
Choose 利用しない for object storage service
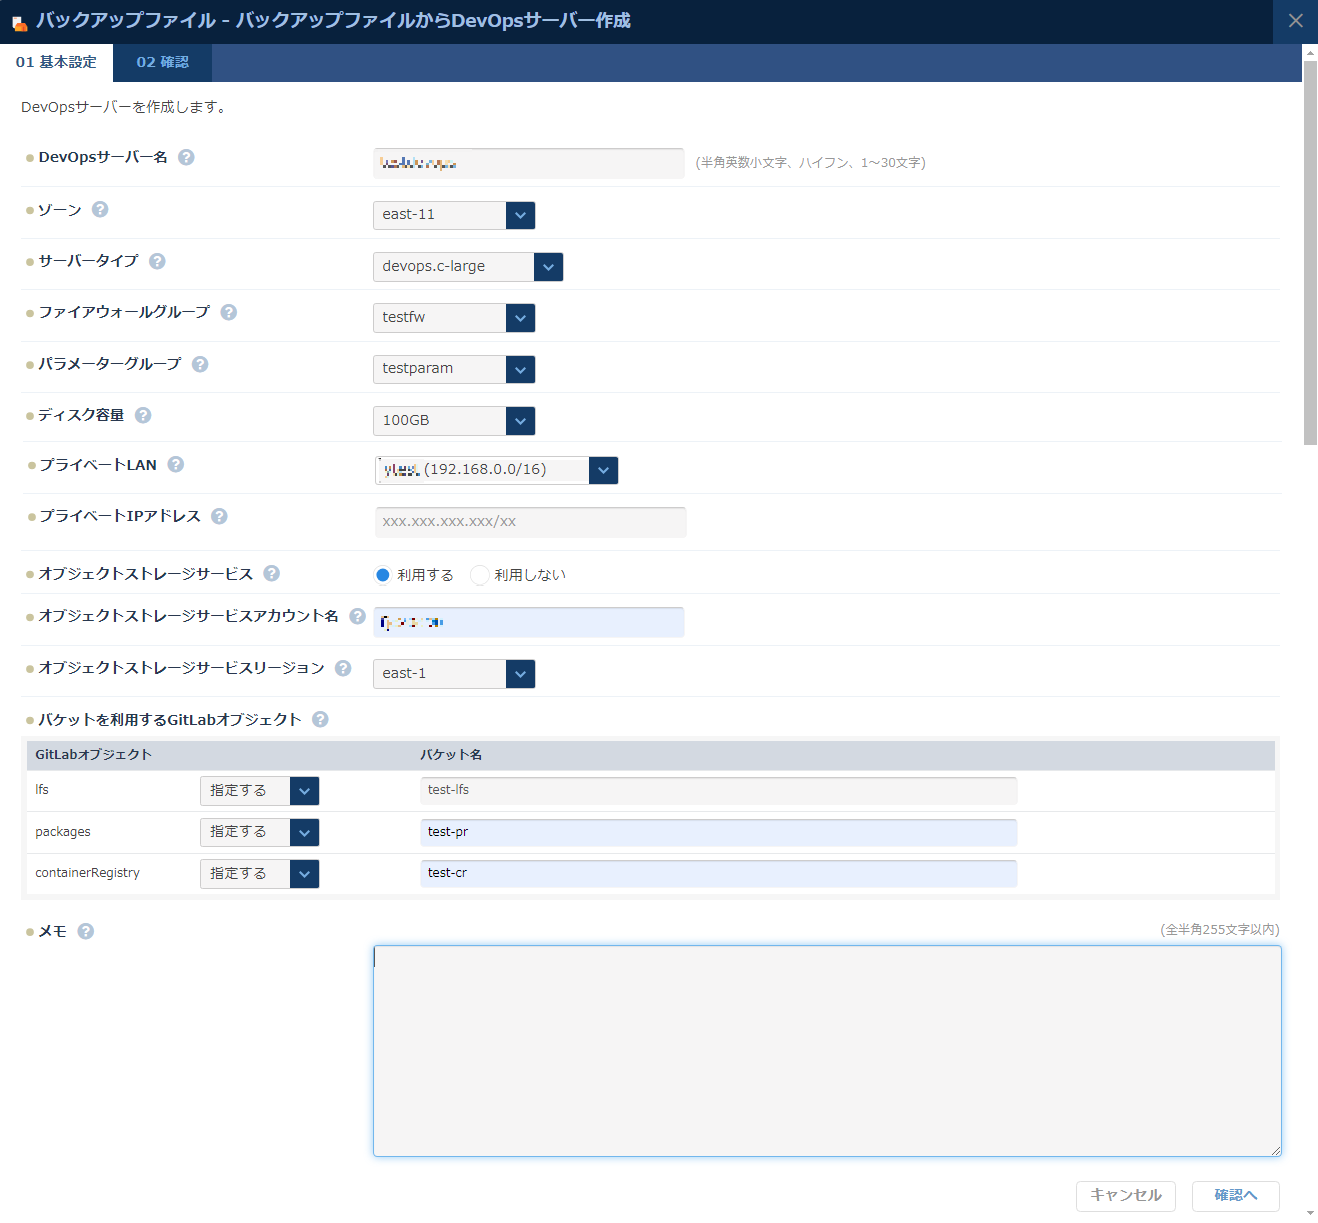[480, 575]
